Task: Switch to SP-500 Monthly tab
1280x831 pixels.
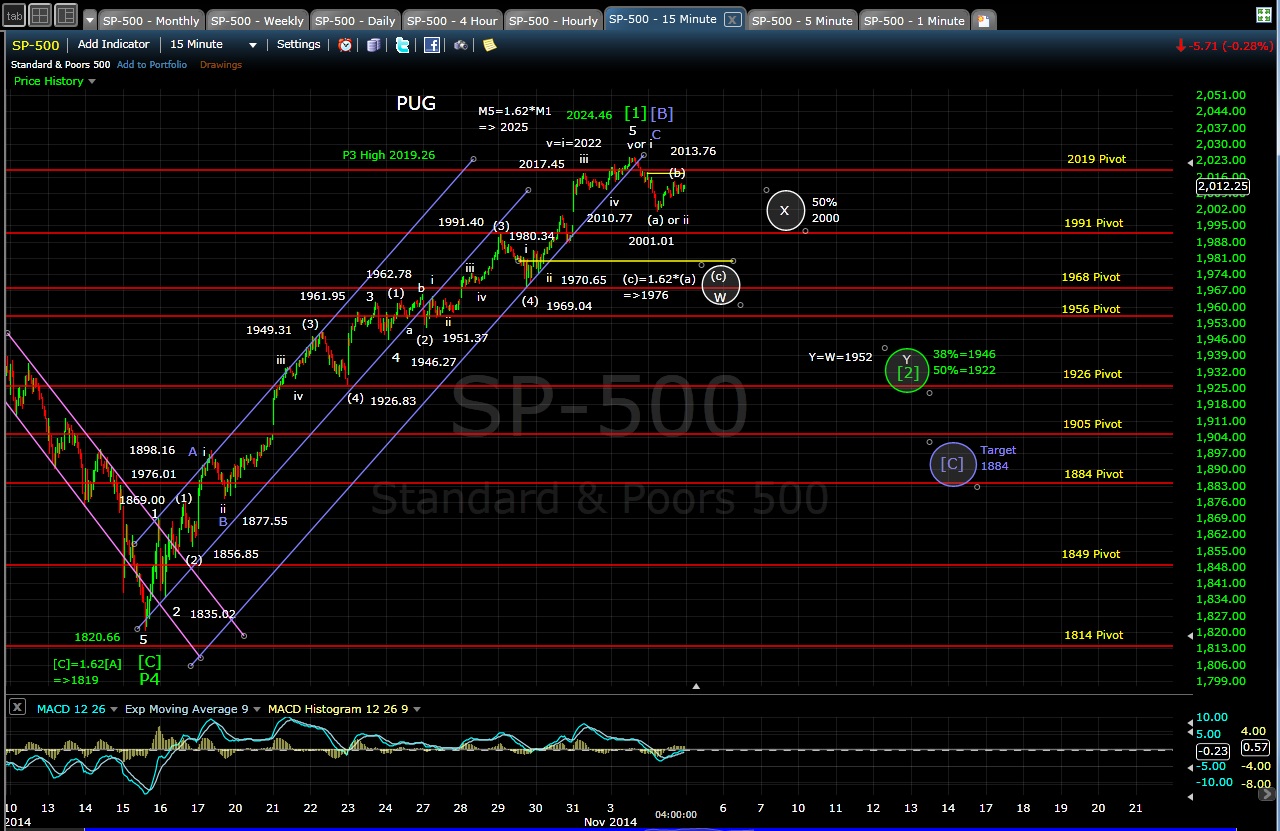Action: (x=152, y=20)
